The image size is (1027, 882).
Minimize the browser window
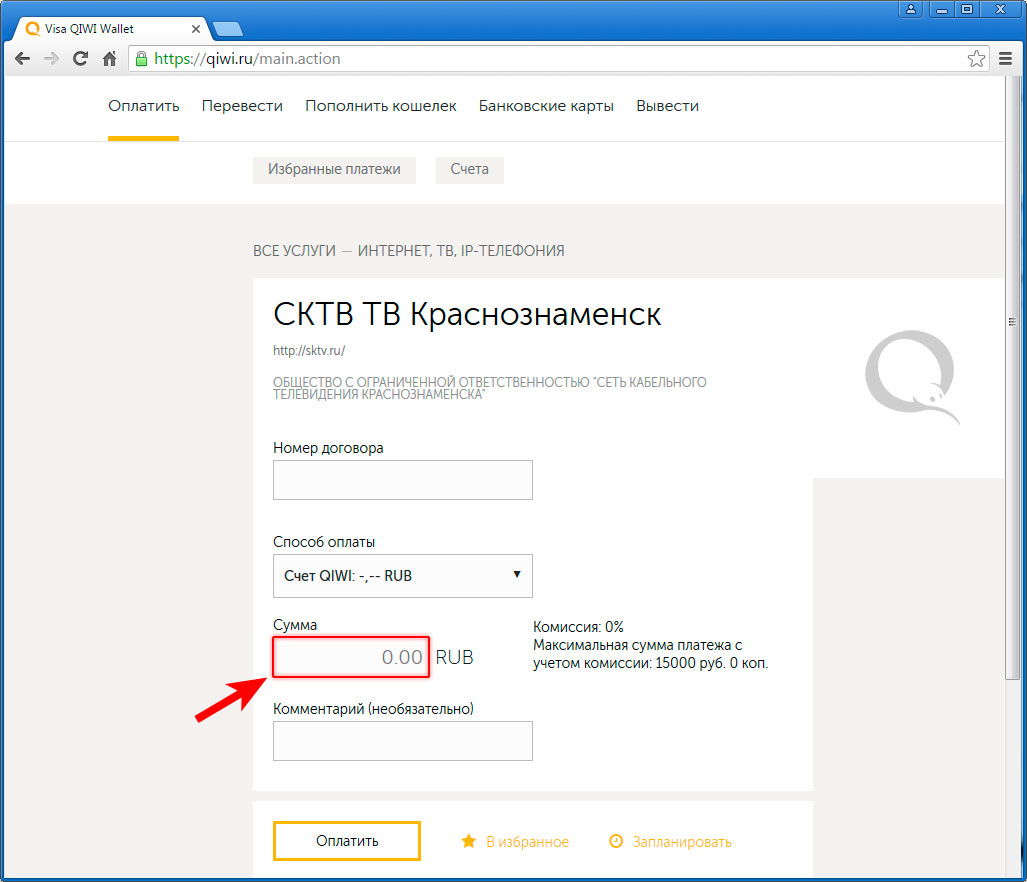tap(942, 9)
